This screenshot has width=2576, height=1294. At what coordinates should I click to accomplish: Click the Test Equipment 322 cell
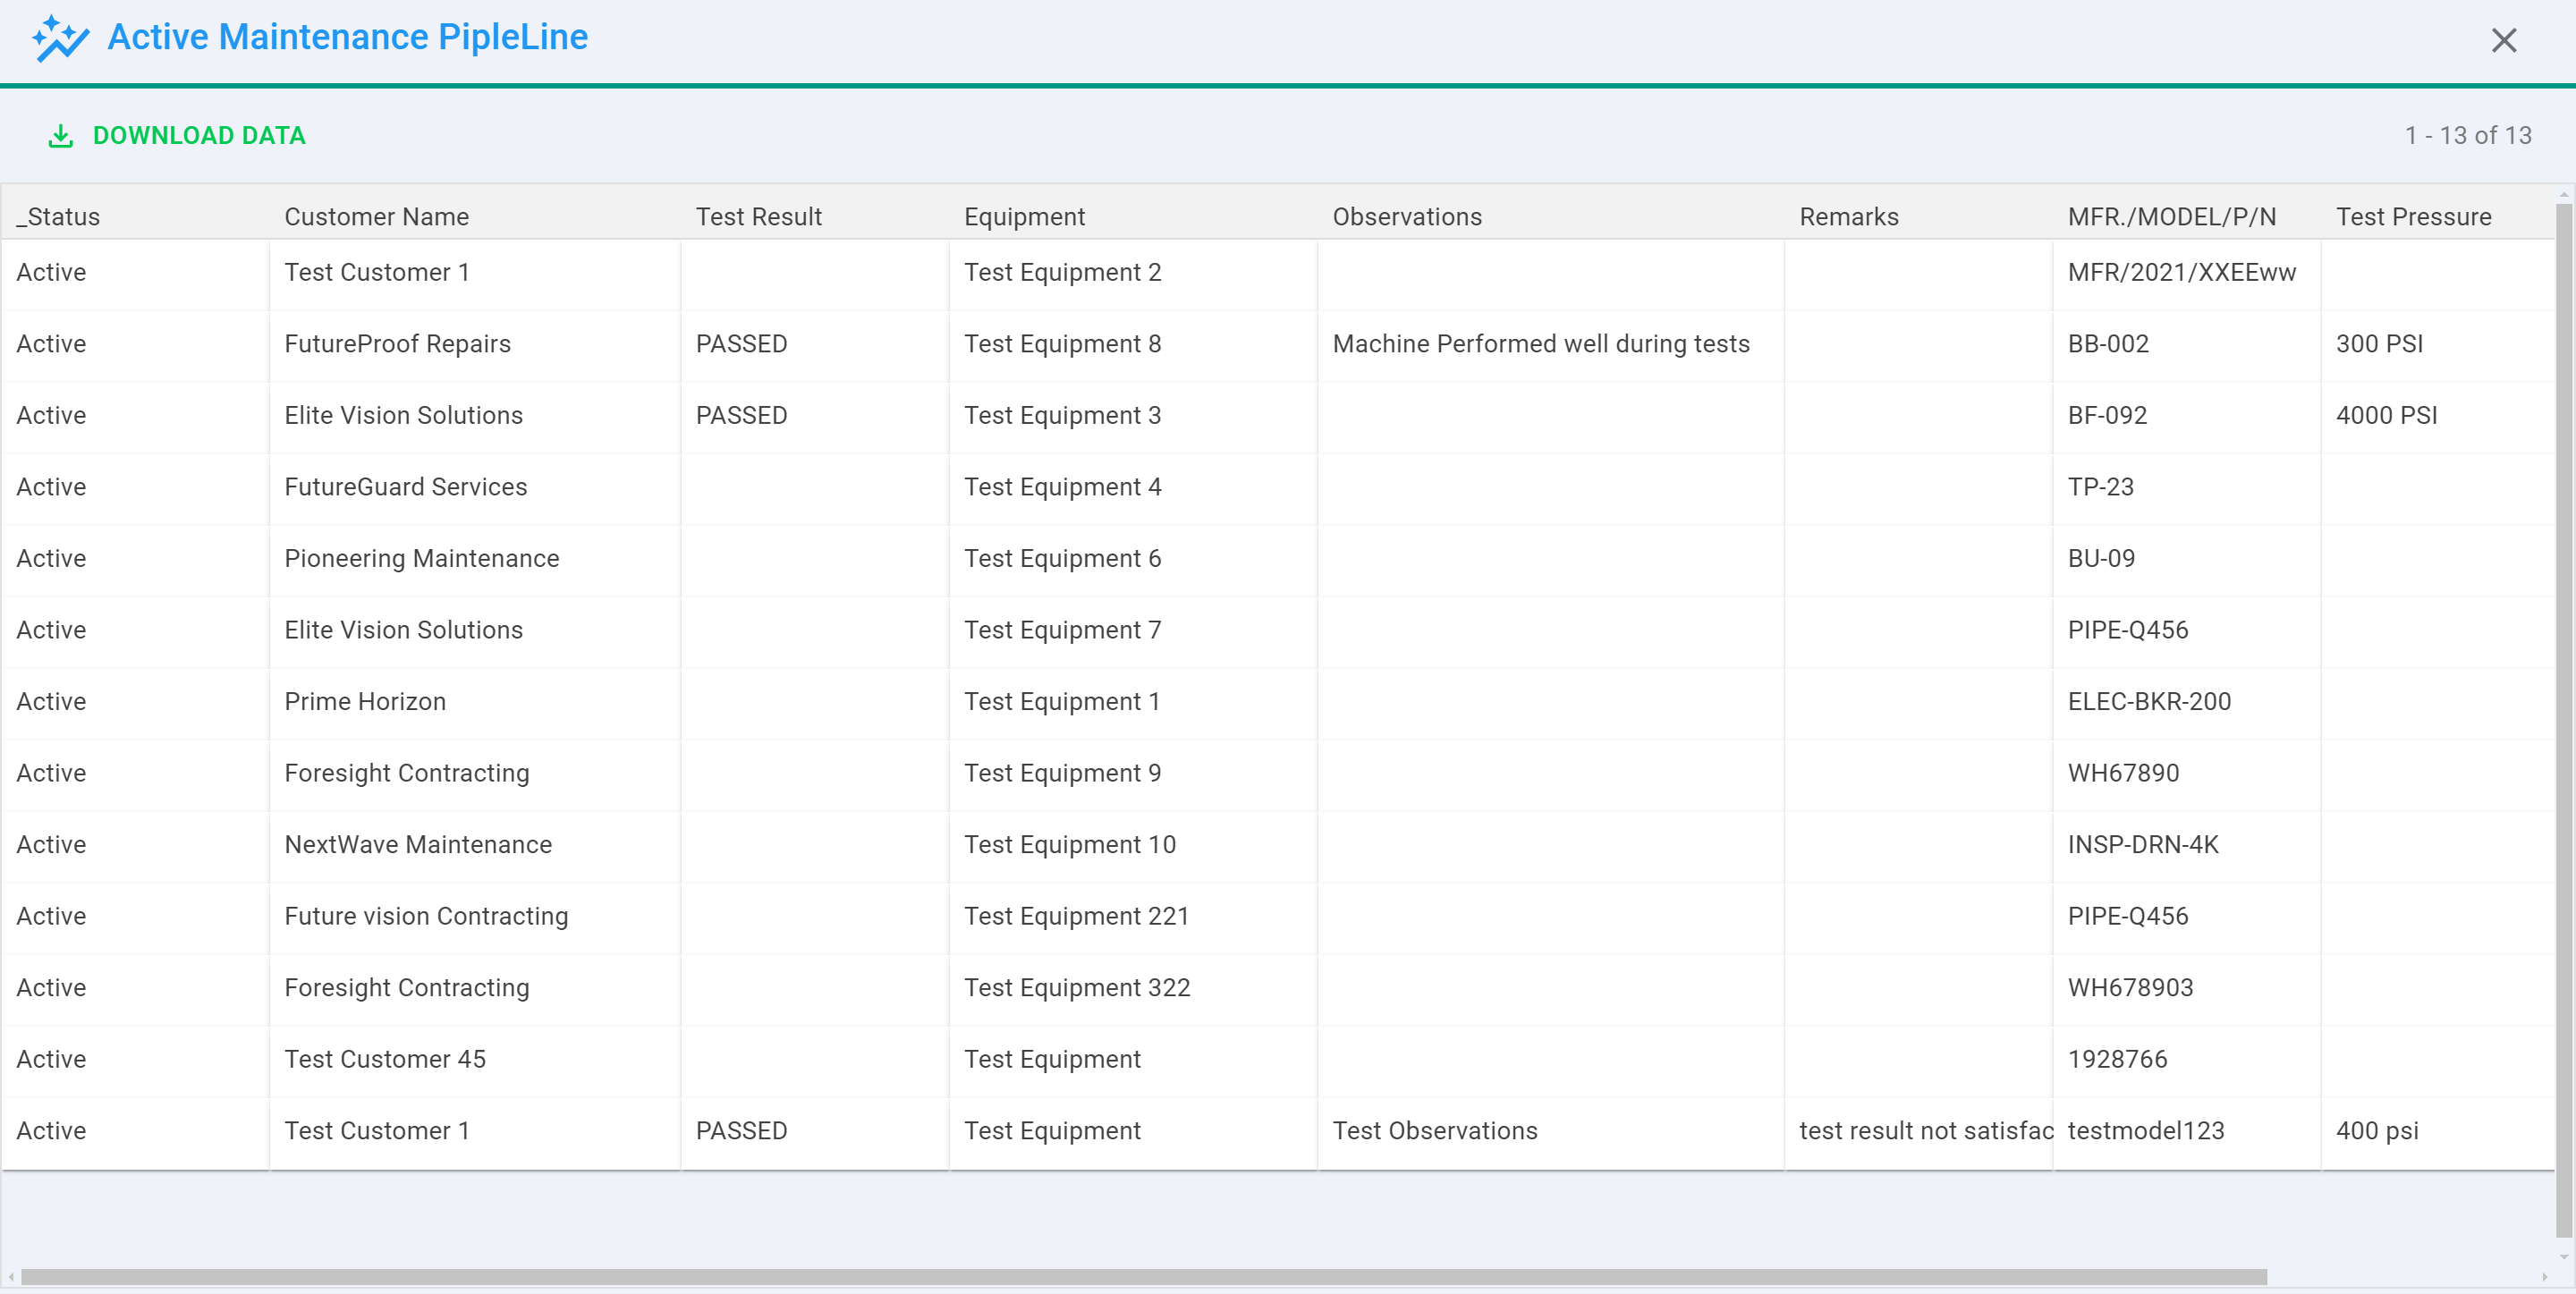(1133, 987)
